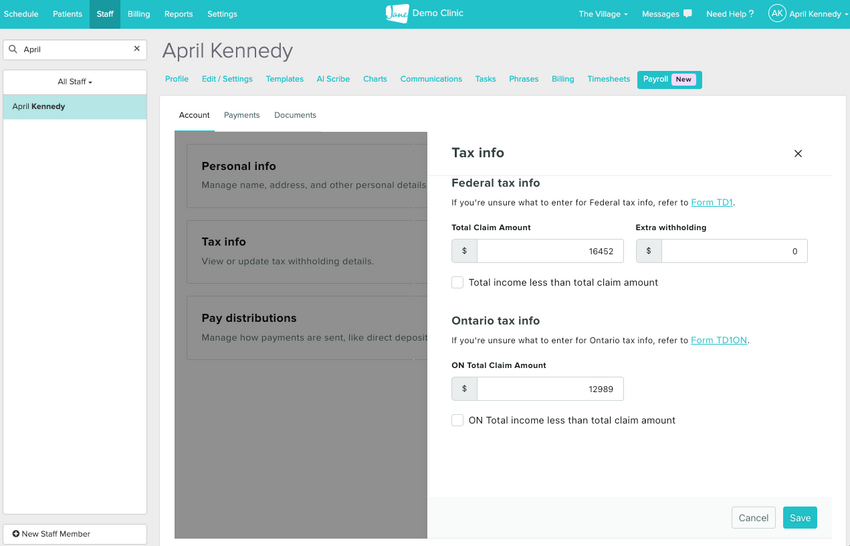This screenshot has height=546, width=850.
Task: Open the Form TD1ON link
Action: (x=719, y=340)
